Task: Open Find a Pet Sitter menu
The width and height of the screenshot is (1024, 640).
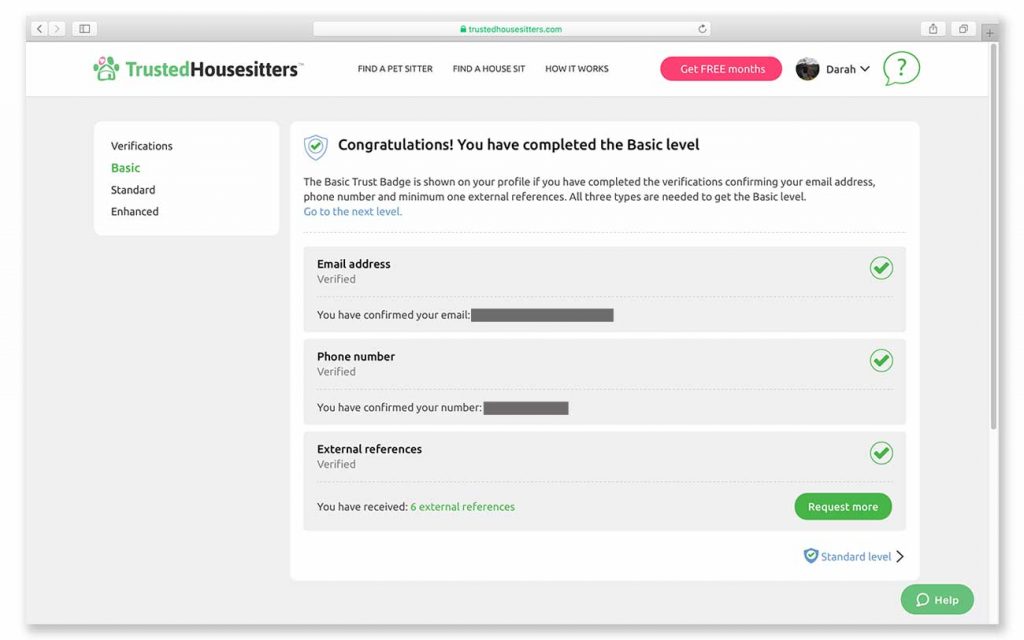Action: click(395, 69)
